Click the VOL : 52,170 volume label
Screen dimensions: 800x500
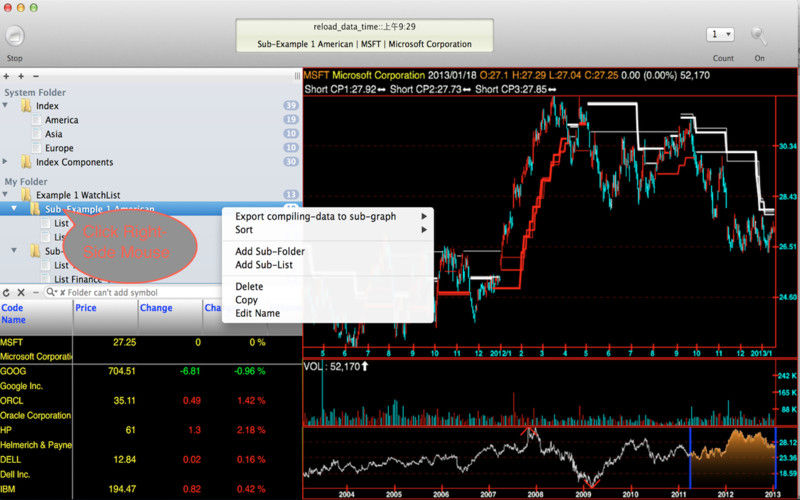tap(336, 367)
